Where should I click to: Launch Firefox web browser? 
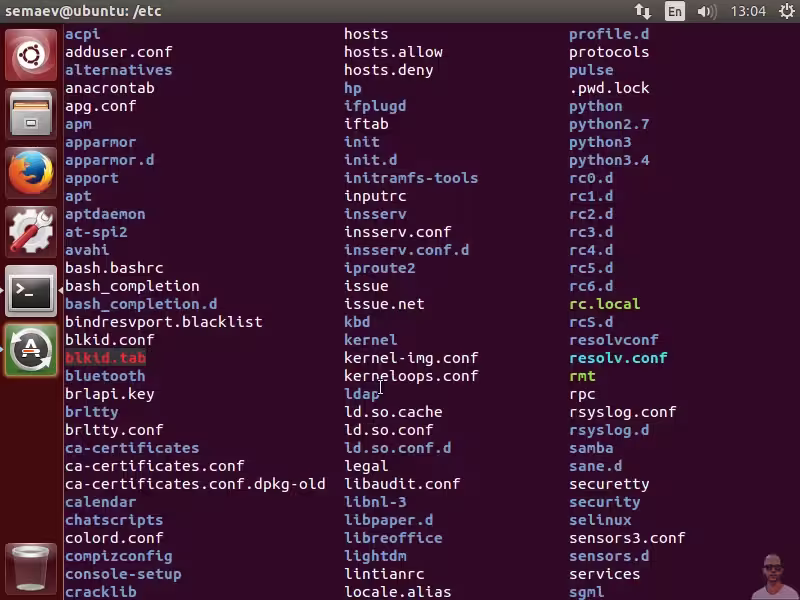point(31,173)
